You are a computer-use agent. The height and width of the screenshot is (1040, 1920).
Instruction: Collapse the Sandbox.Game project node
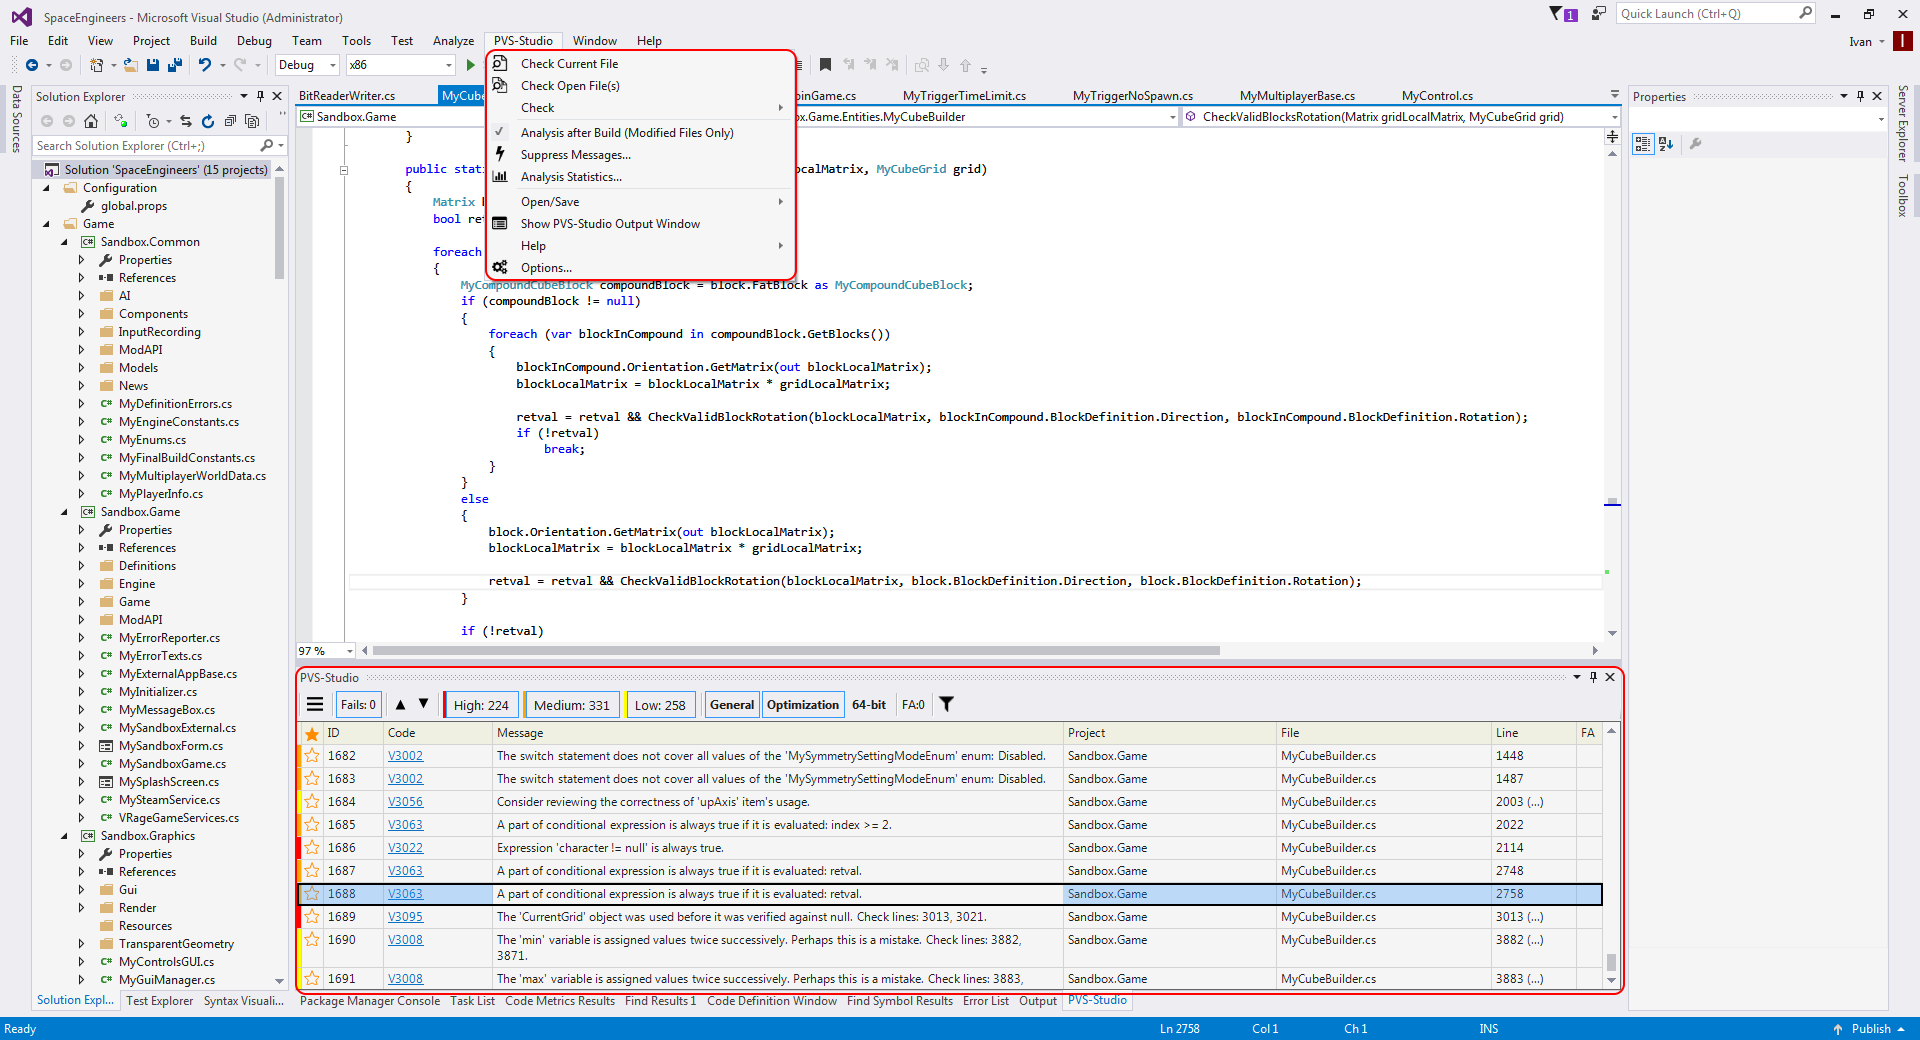click(64, 512)
